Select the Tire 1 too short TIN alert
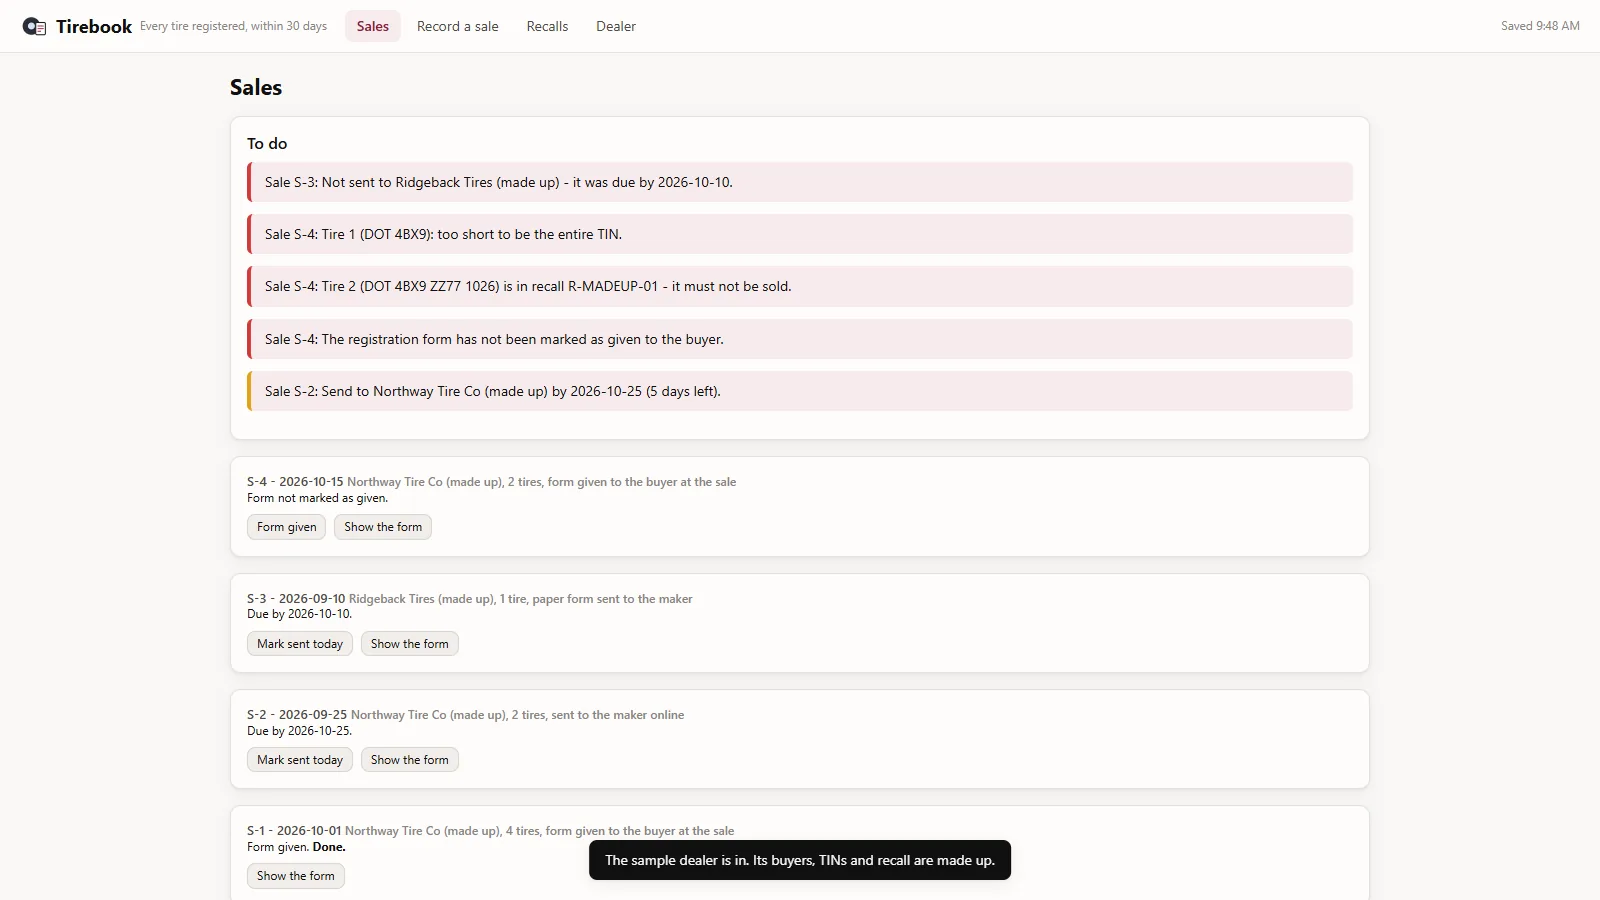The width and height of the screenshot is (1600, 900). [800, 234]
